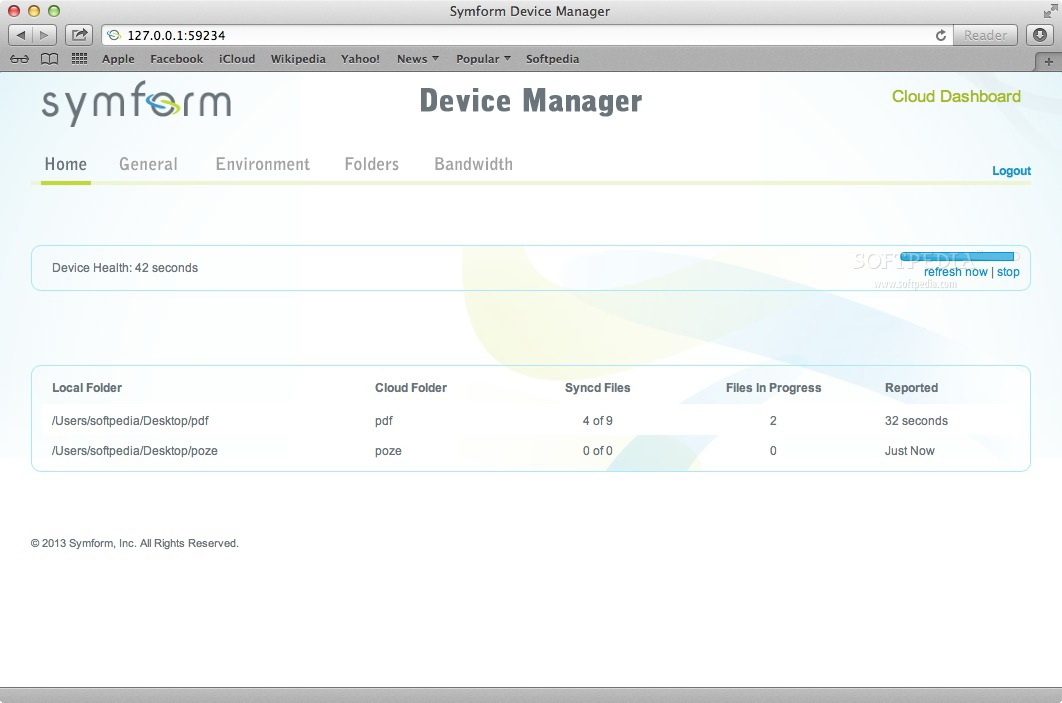Click the reload page icon
Screen dimensions: 1062x703
pos(941,35)
